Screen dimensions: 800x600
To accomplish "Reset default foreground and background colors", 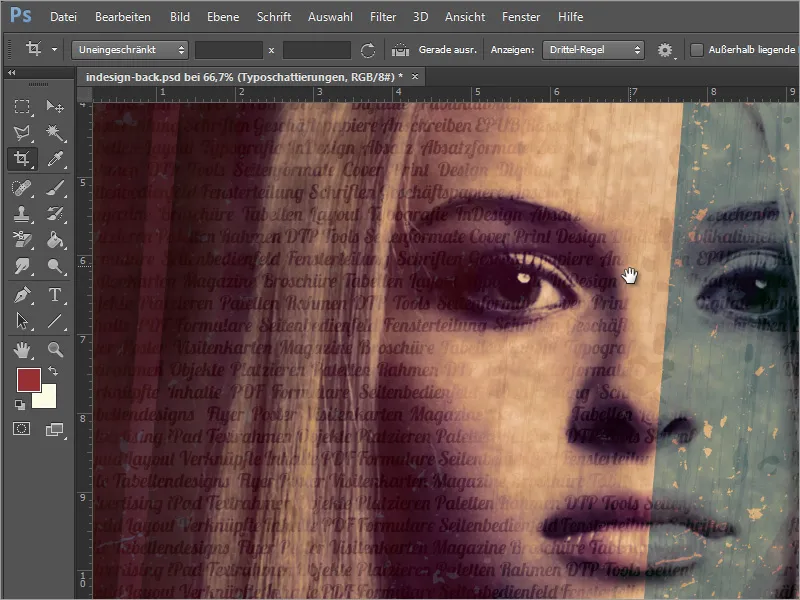I will tap(19, 405).
